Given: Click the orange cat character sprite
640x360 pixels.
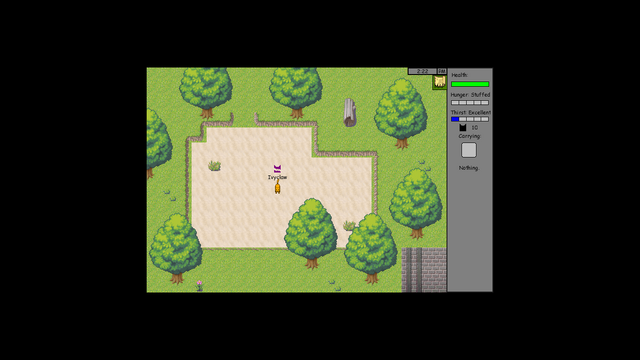Looking at the screenshot, I should click(x=277, y=187).
